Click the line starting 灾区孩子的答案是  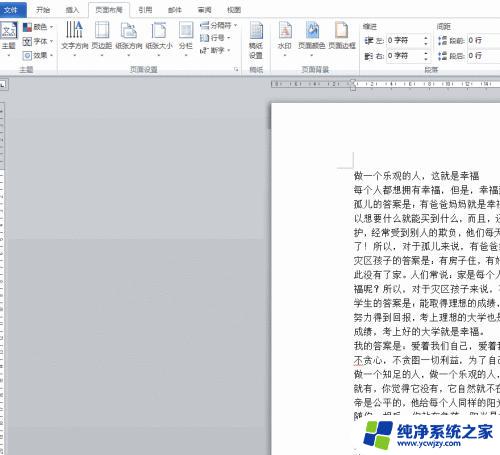pyautogui.click(x=427, y=261)
